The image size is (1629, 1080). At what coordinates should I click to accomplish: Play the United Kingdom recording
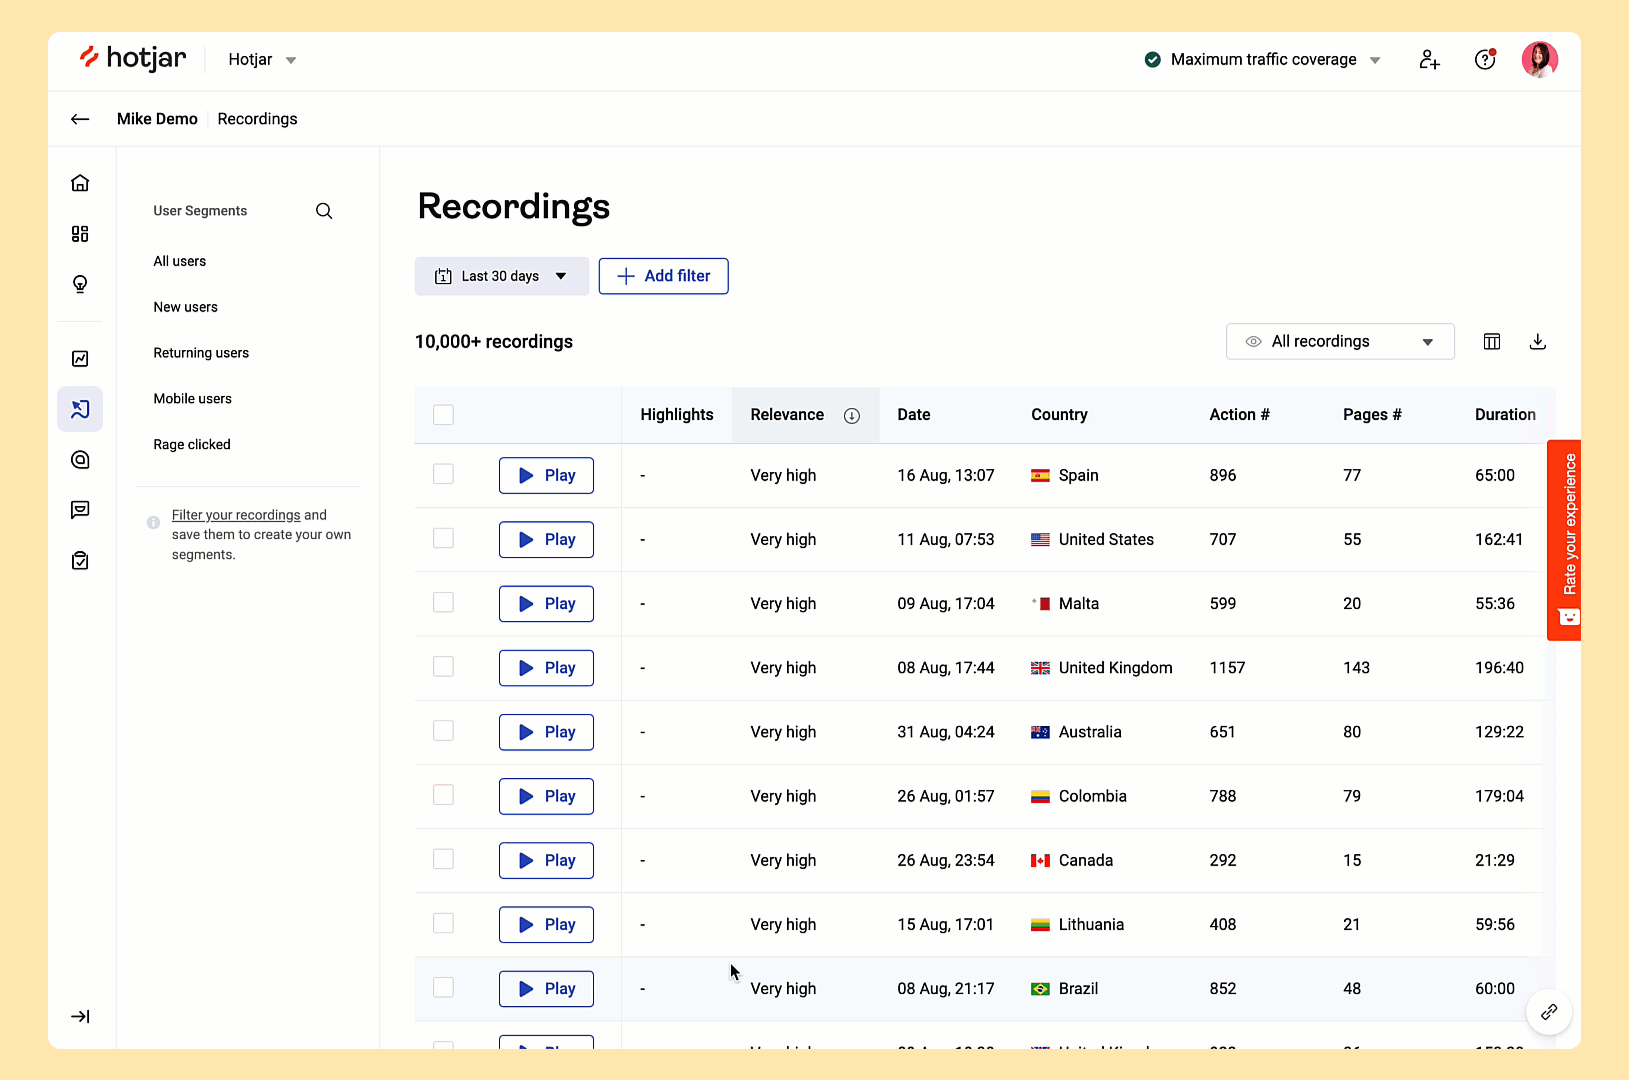click(546, 668)
